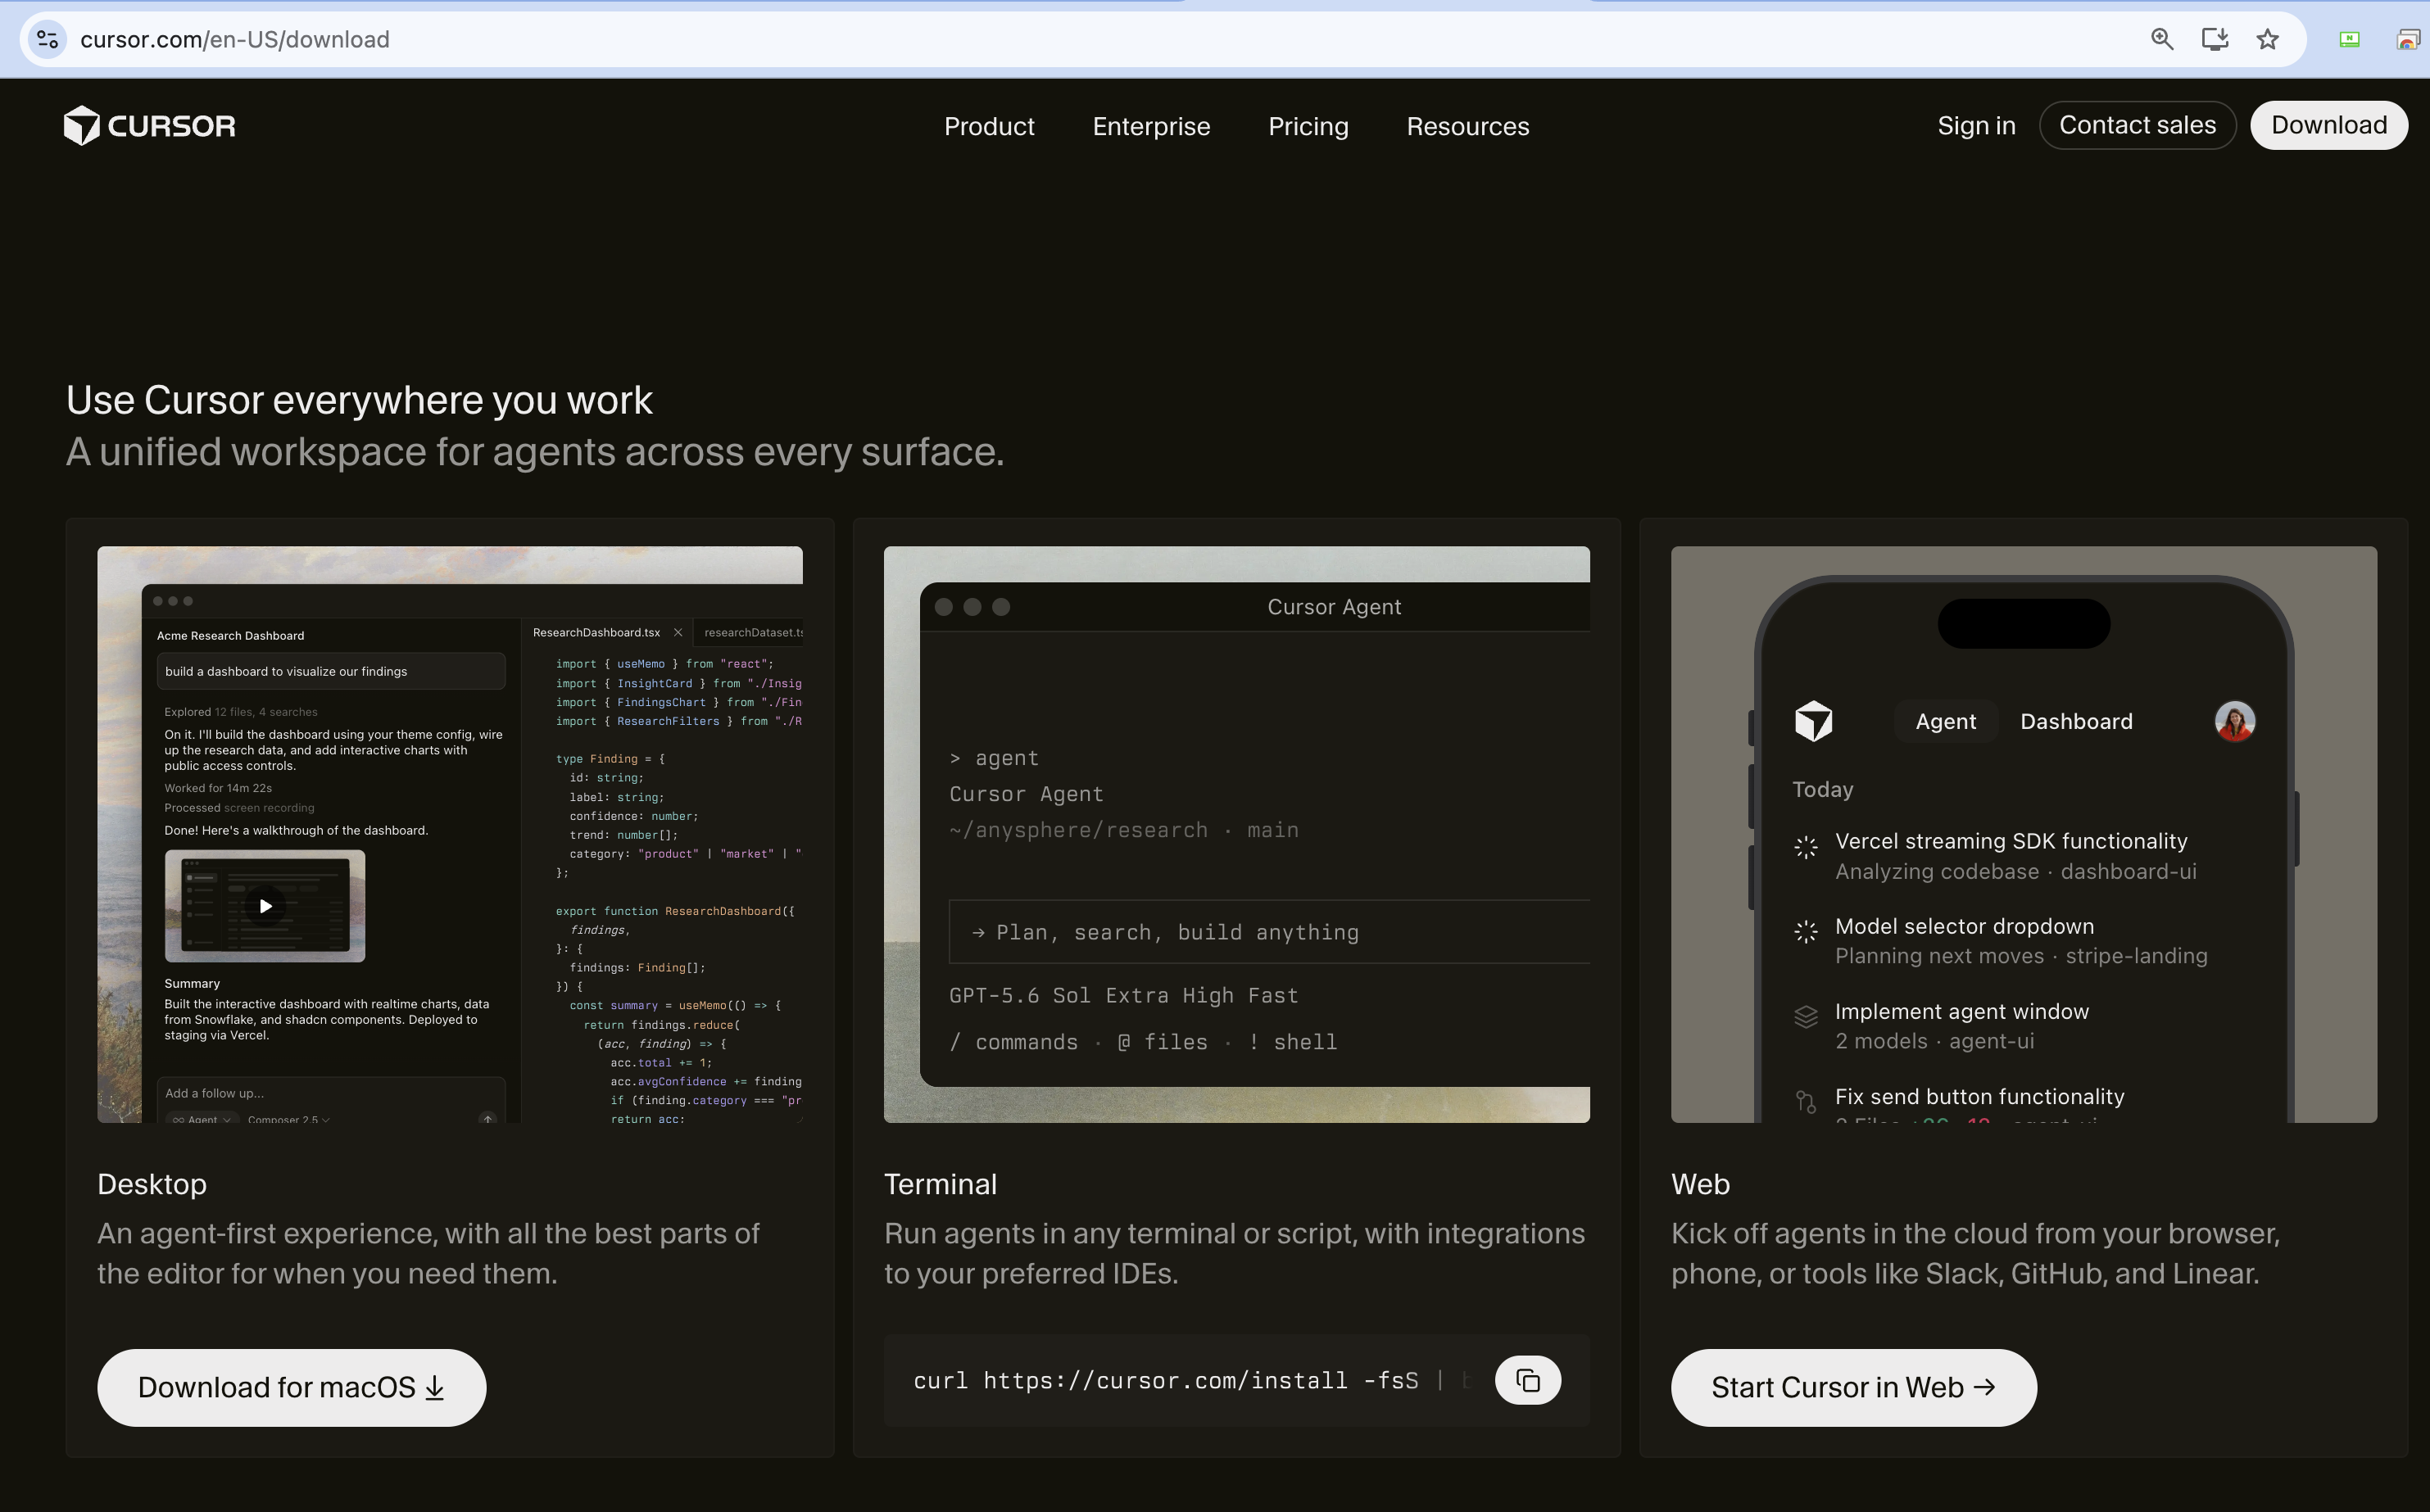Open browser zoom magnifier icon

(2161, 39)
